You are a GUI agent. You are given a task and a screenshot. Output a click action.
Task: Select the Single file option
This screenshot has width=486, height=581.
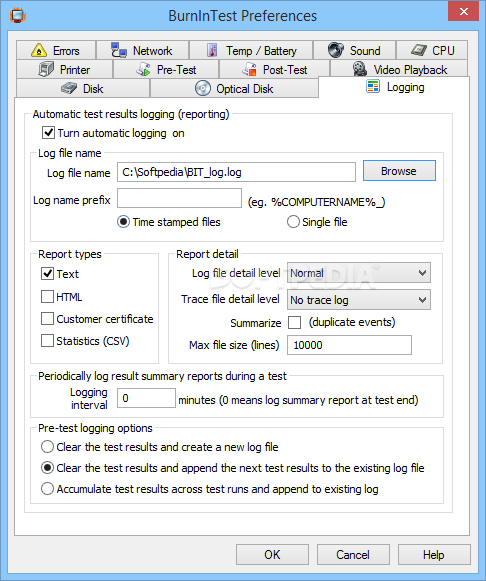[293, 222]
